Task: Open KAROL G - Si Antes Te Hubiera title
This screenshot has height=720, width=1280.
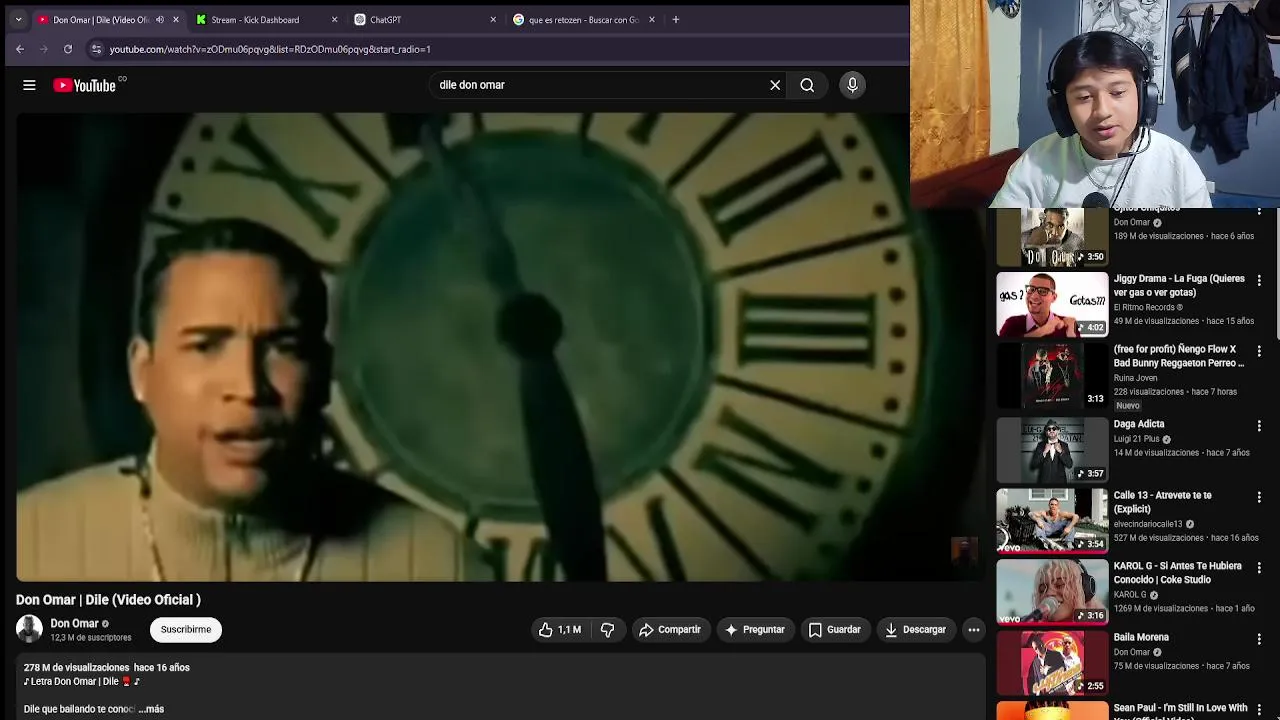Action: [x=1178, y=573]
